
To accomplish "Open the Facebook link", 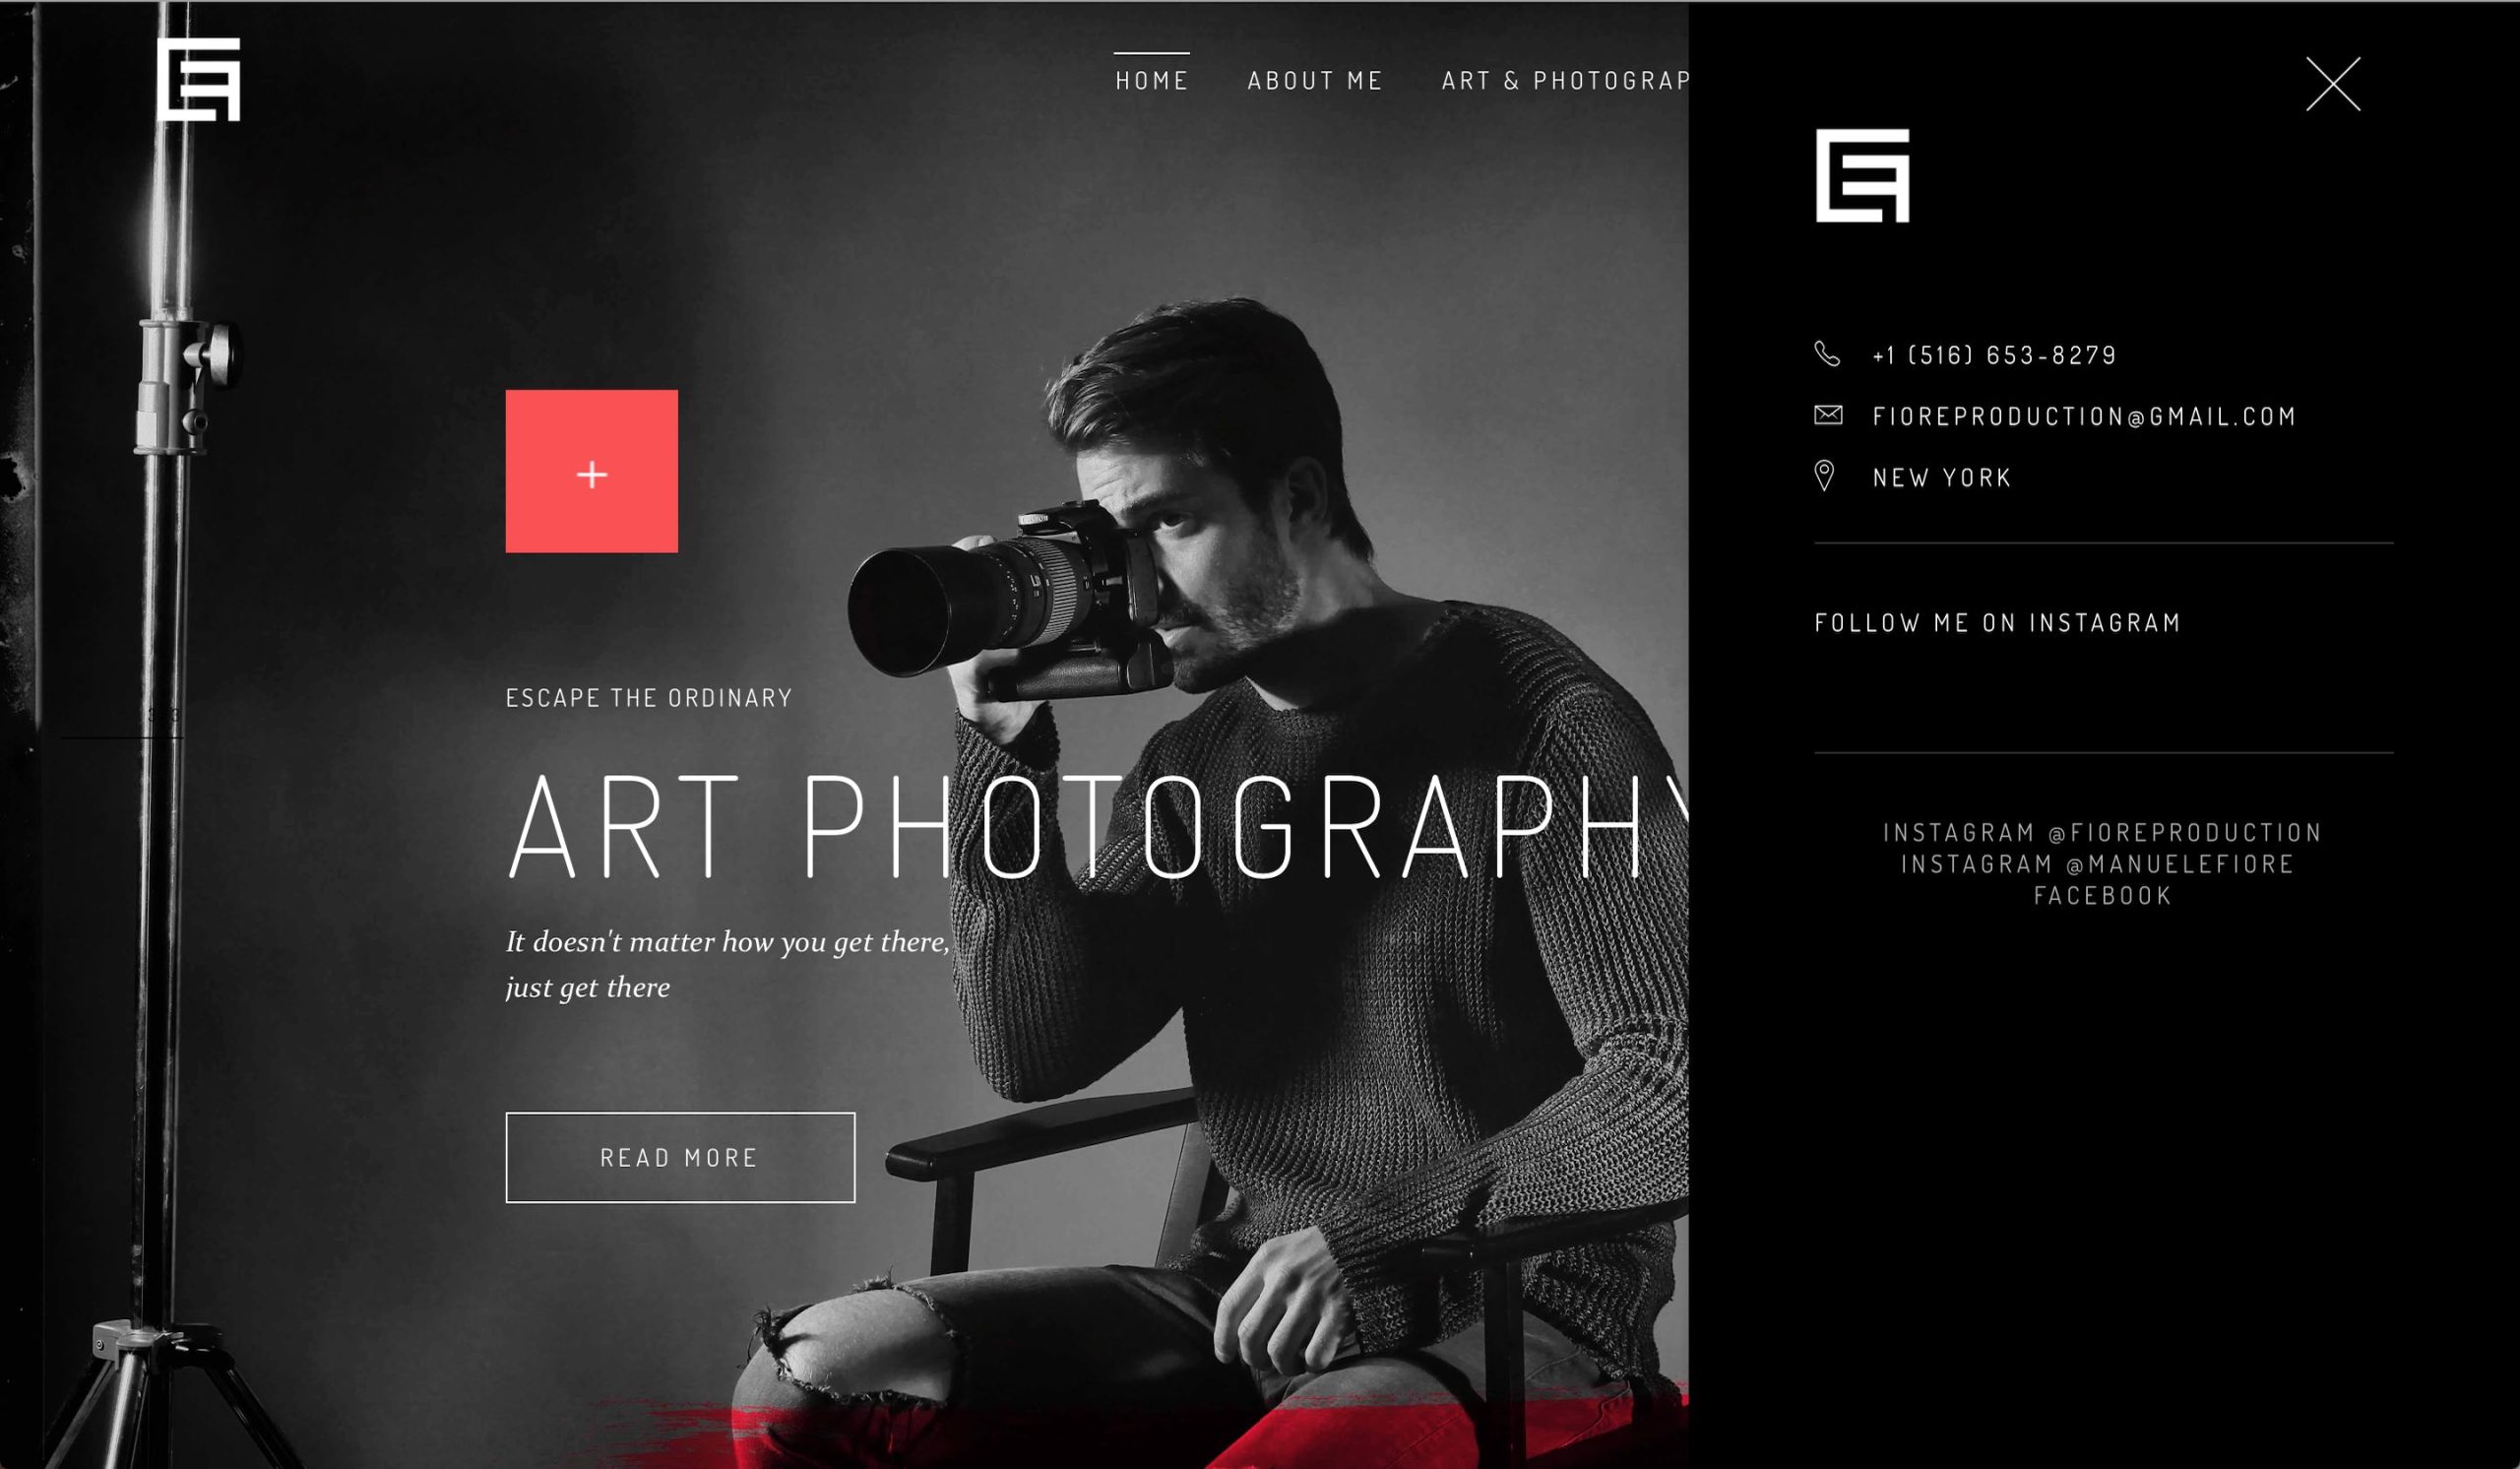I will click(x=2103, y=895).
